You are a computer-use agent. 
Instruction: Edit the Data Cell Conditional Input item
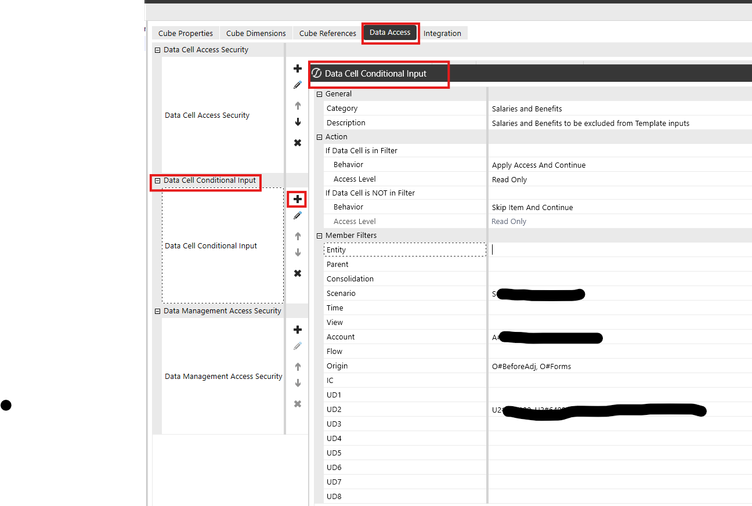click(297, 216)
